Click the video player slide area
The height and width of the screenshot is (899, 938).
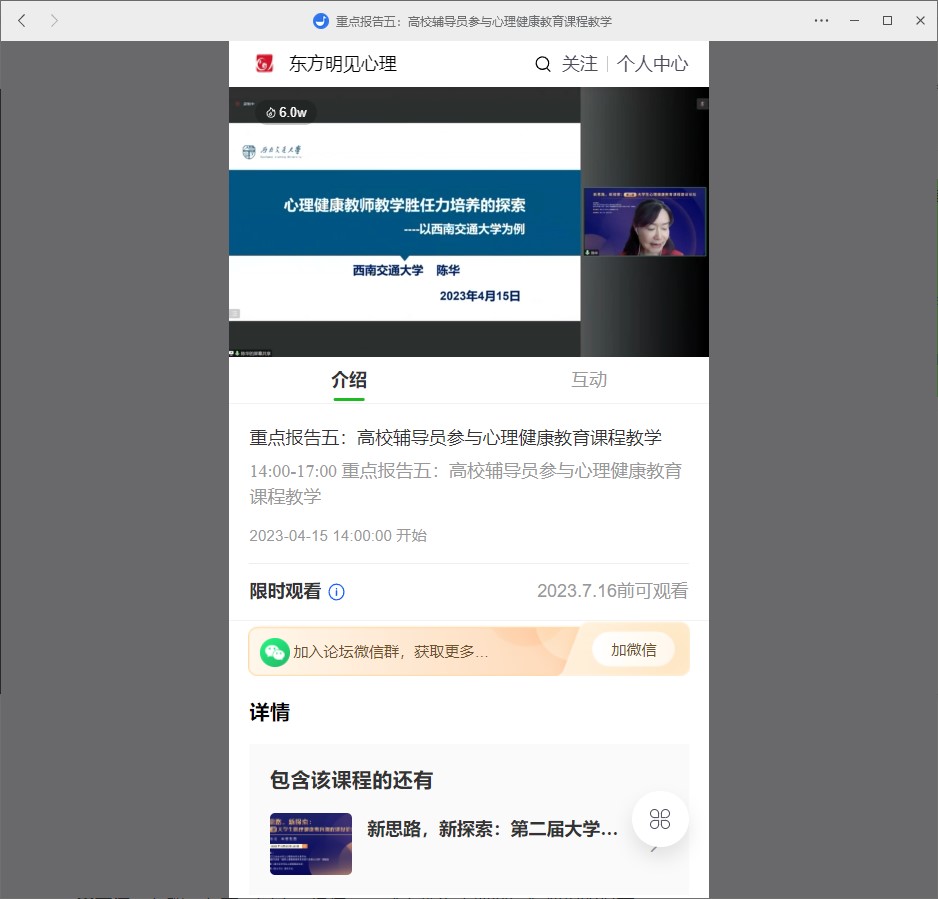coord(404,222)
